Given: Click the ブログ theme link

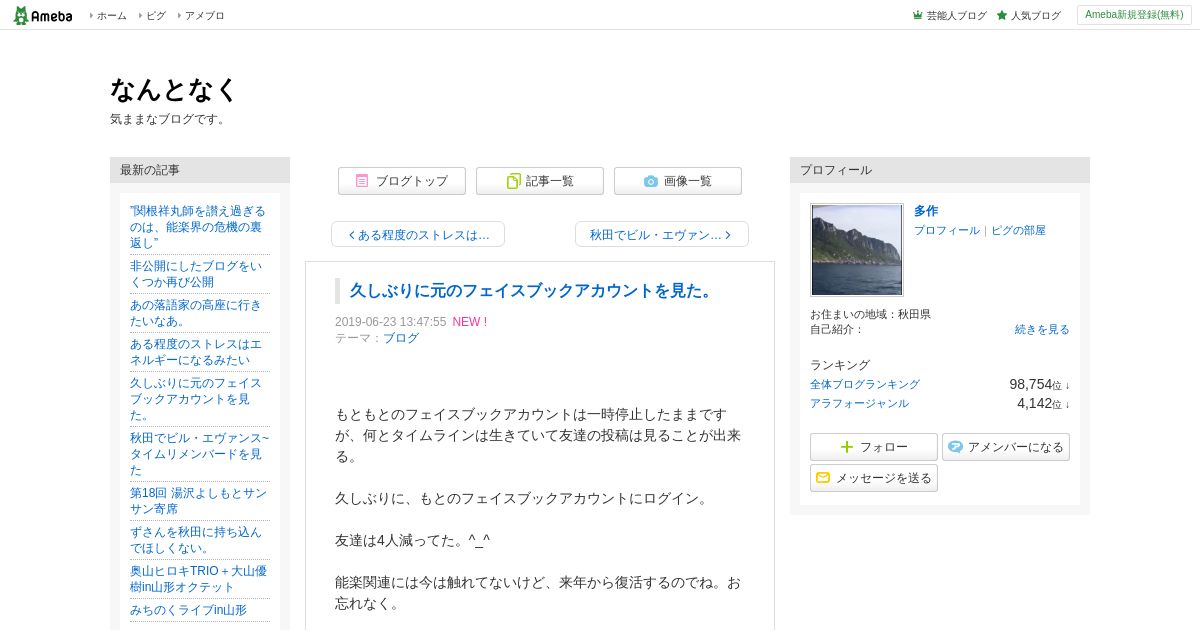Looking at the screenshot, I should click(x=401, y=338).
